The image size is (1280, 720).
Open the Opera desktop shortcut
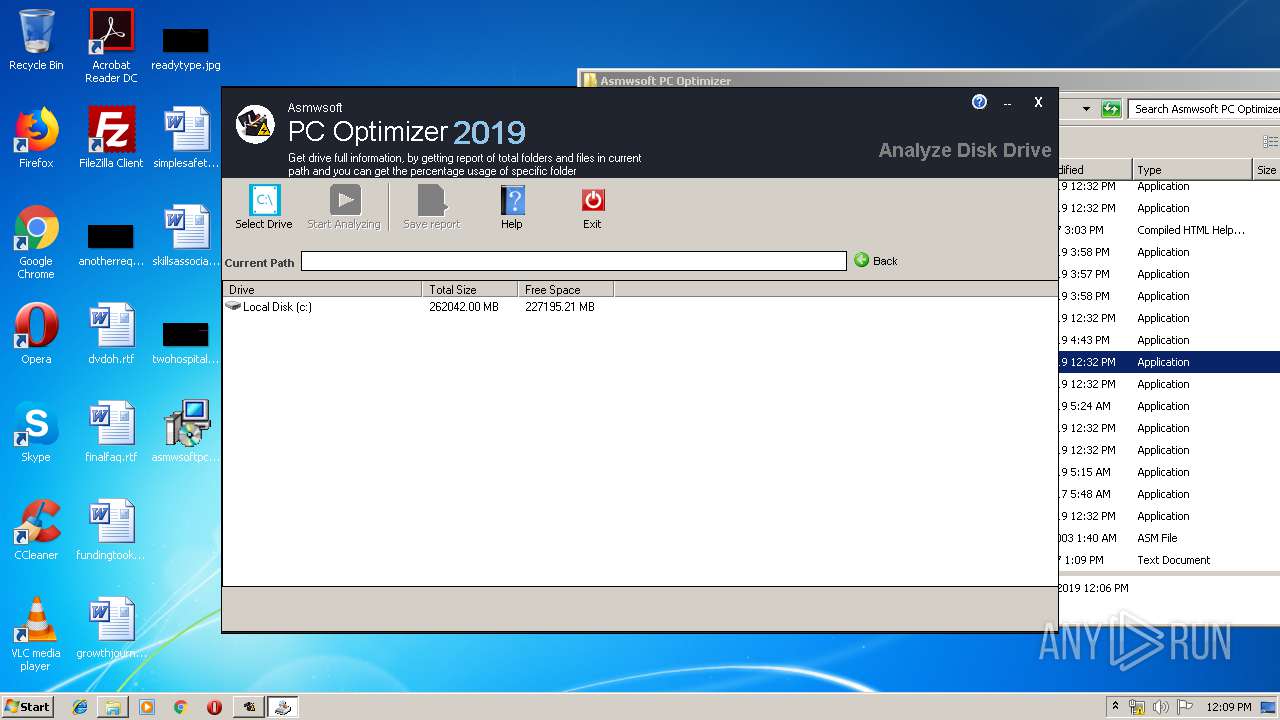pos(36,334)
